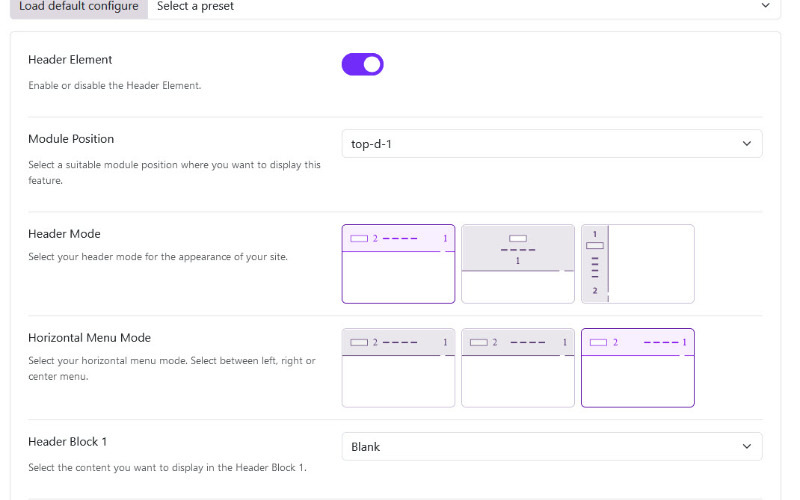Select center-aligned horizontal menu mode icon

(518, 368)
